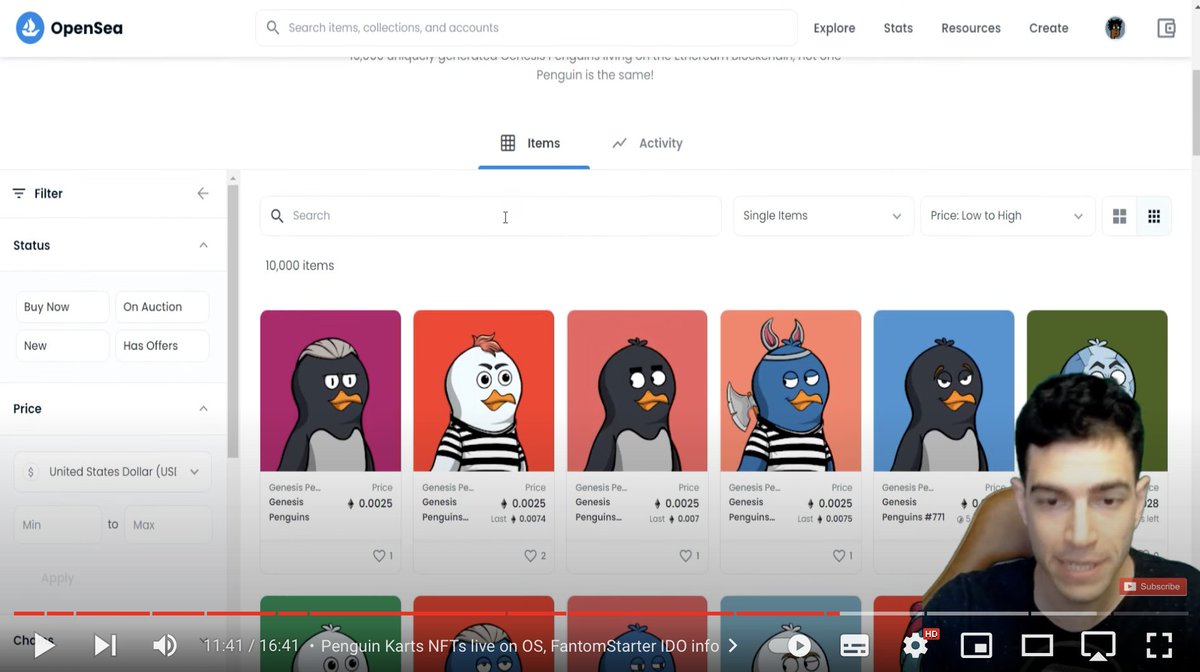Seek in the video progress bar
This screenshot has width=1200, height=672.
tap(600, 613)
